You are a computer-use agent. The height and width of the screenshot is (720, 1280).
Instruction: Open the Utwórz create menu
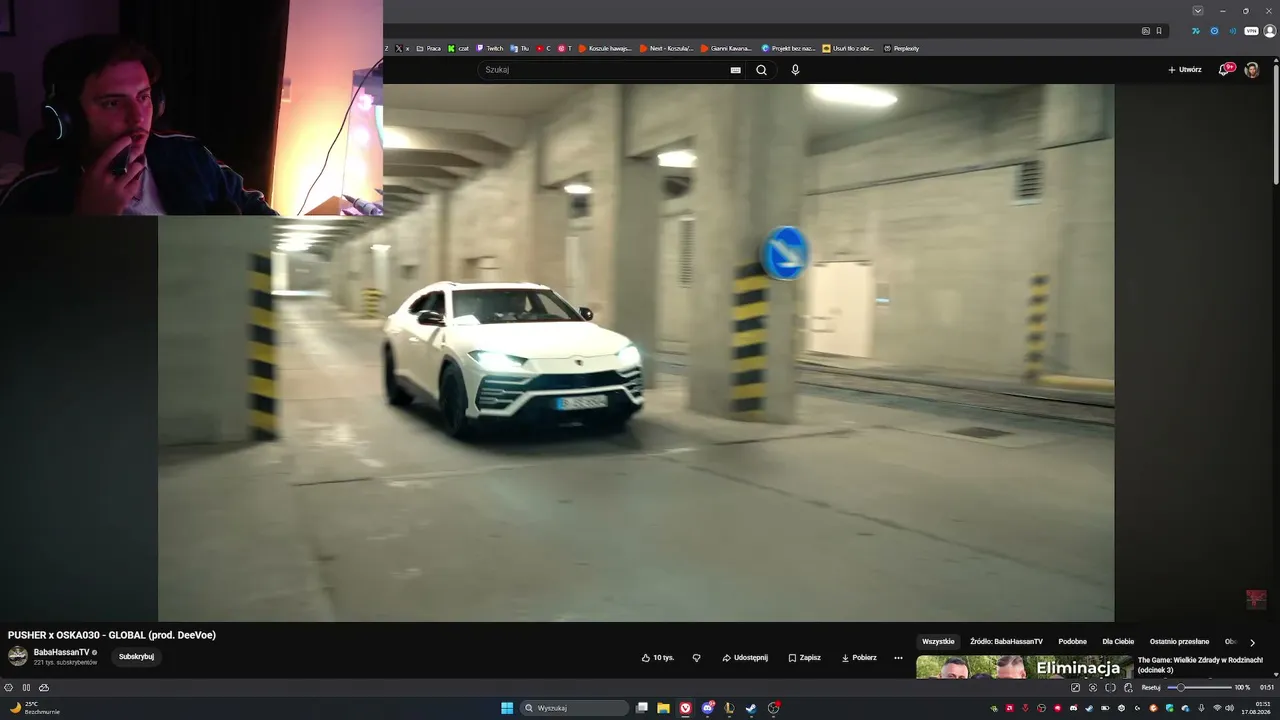coord(1185,70)
